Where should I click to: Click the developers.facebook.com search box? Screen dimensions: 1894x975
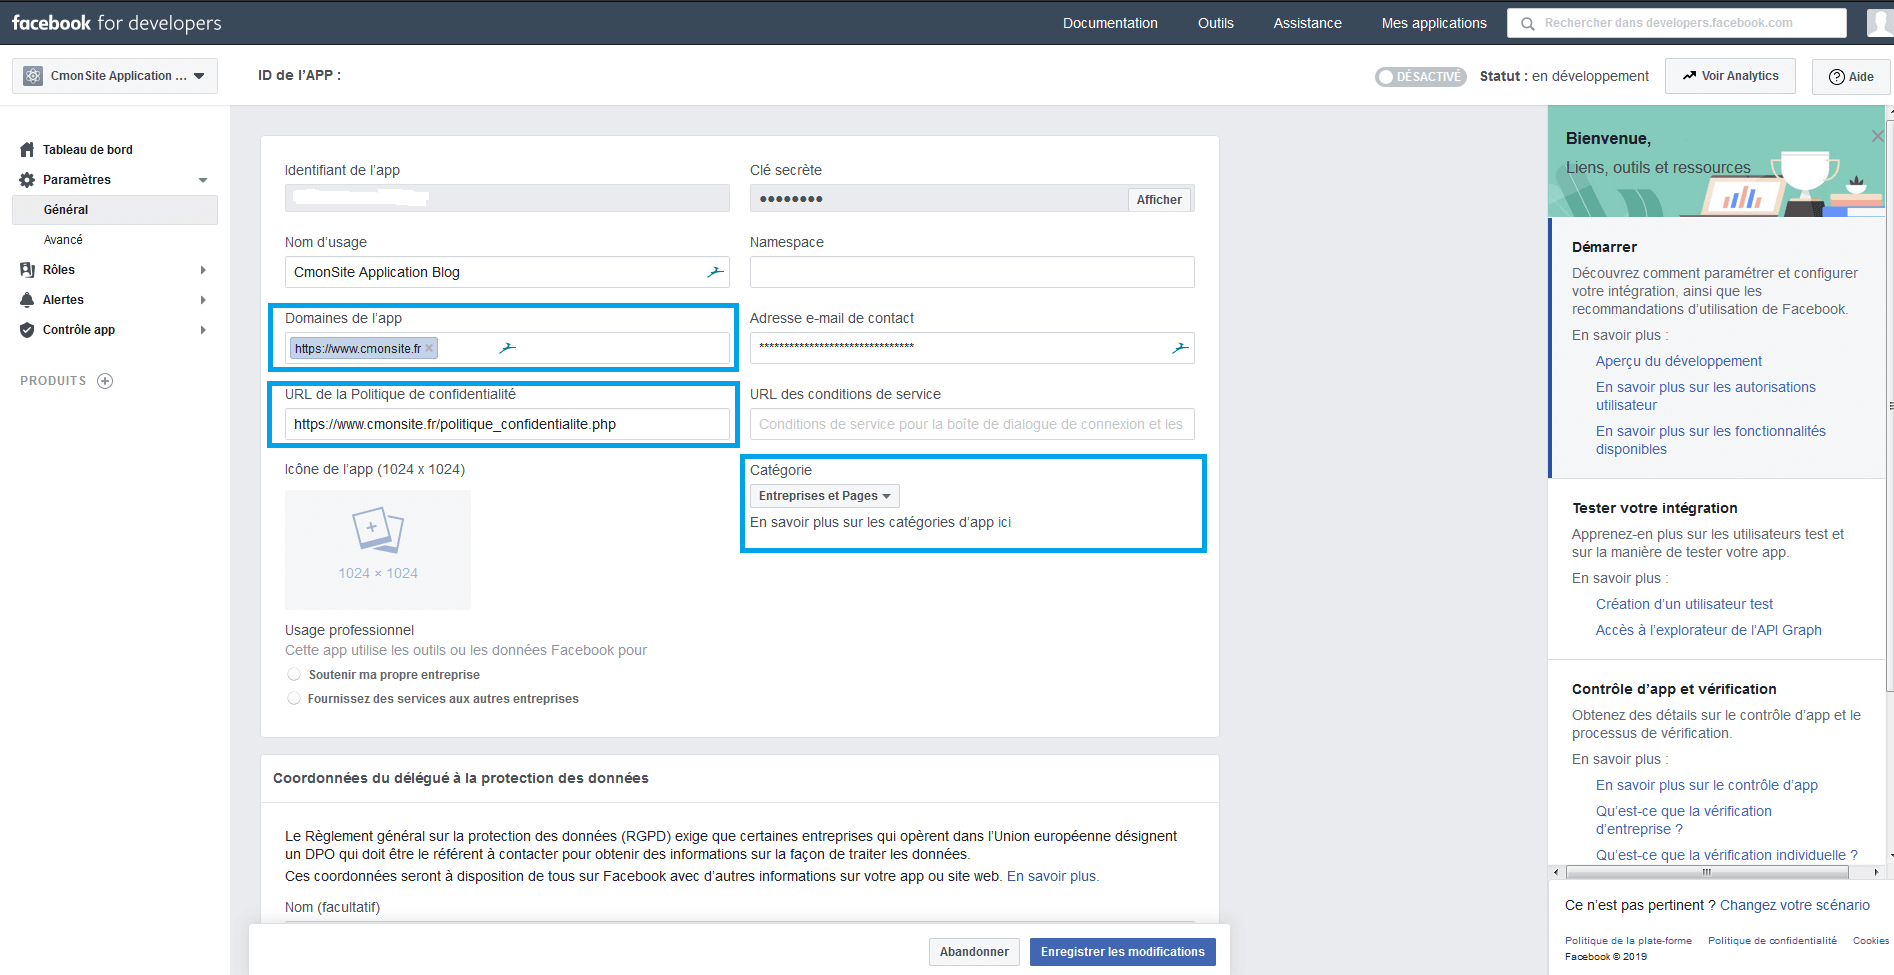click(x=1677, y=23)
